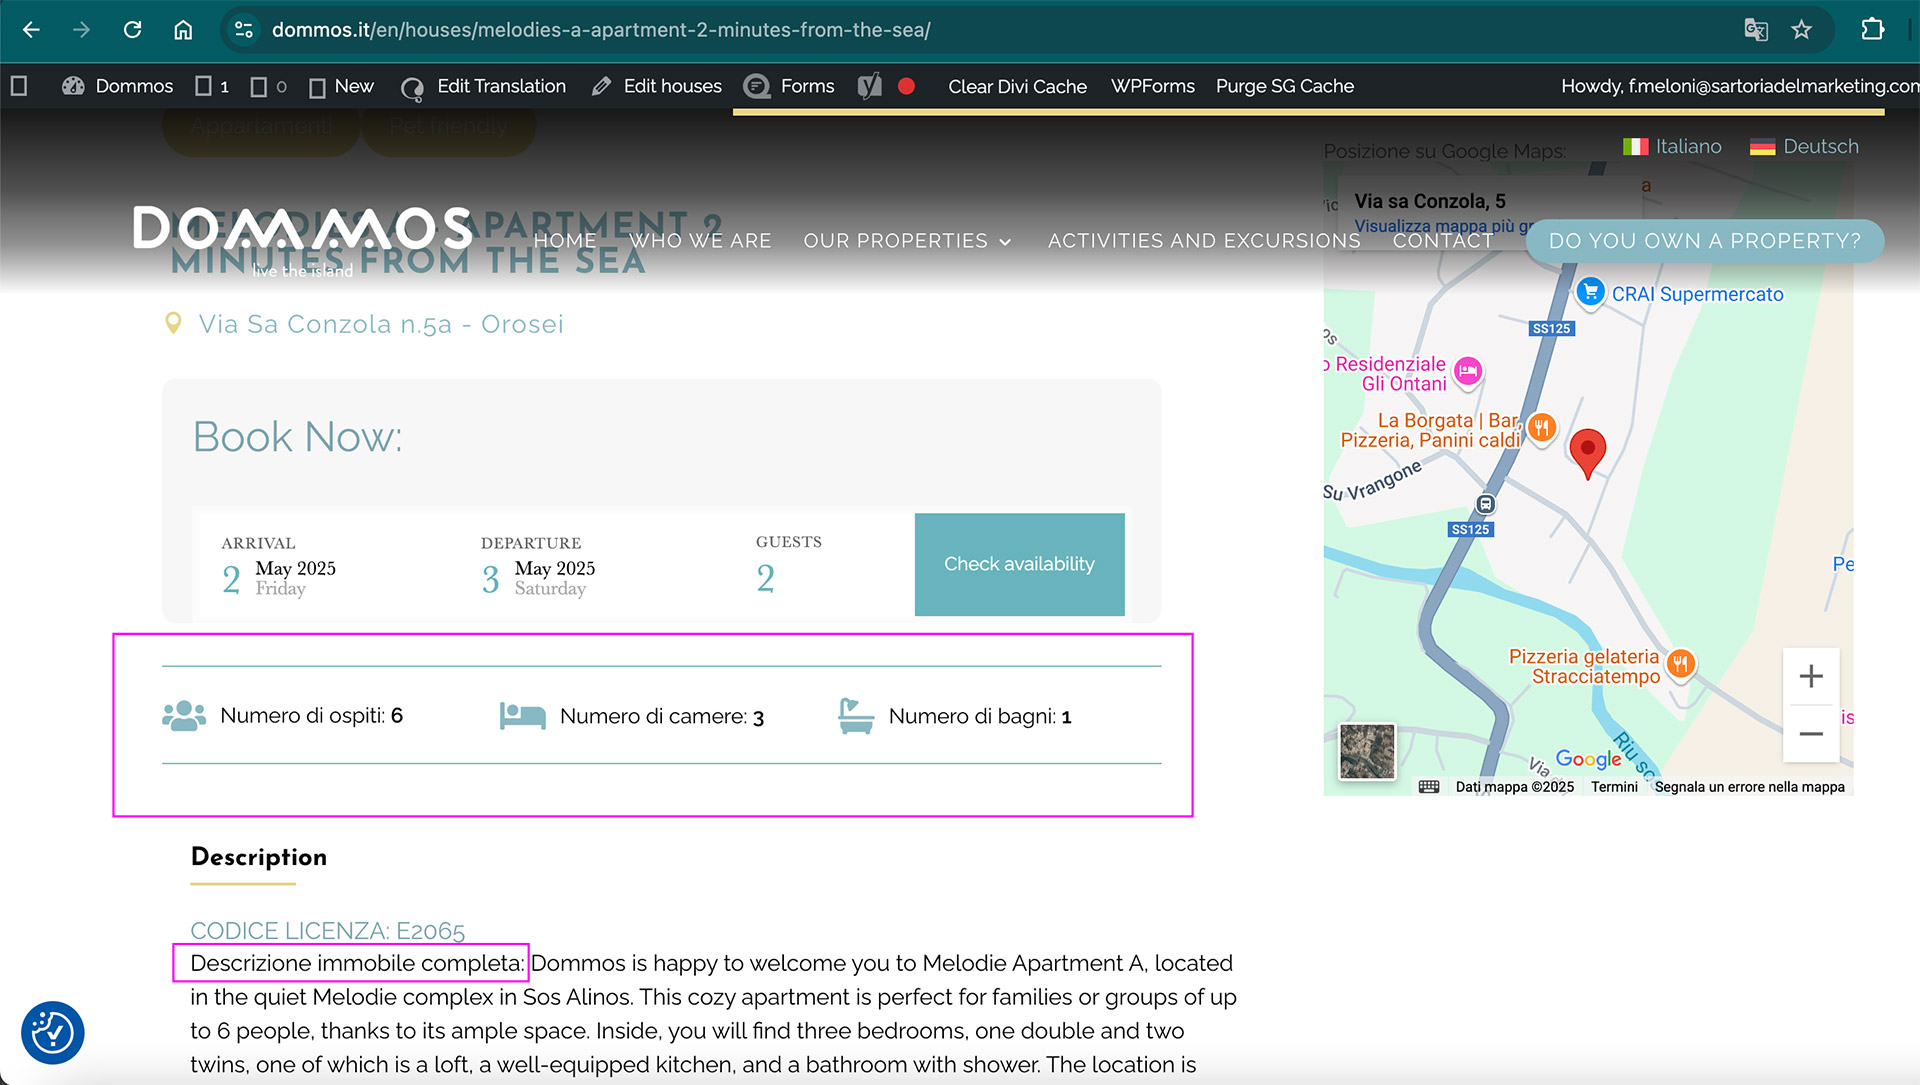The image size is (1920, 1085).
Task: Zoom in on the Google map
Action: pos(1810,677)
